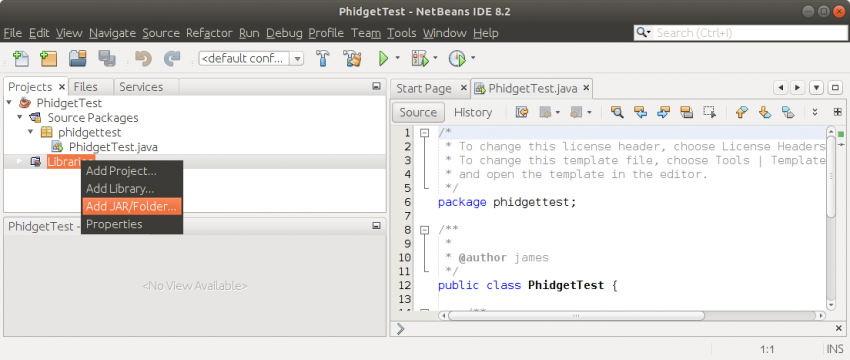The image size is (850, 360).
Task: Run project with the green play icon
Action: coord(384,58)
